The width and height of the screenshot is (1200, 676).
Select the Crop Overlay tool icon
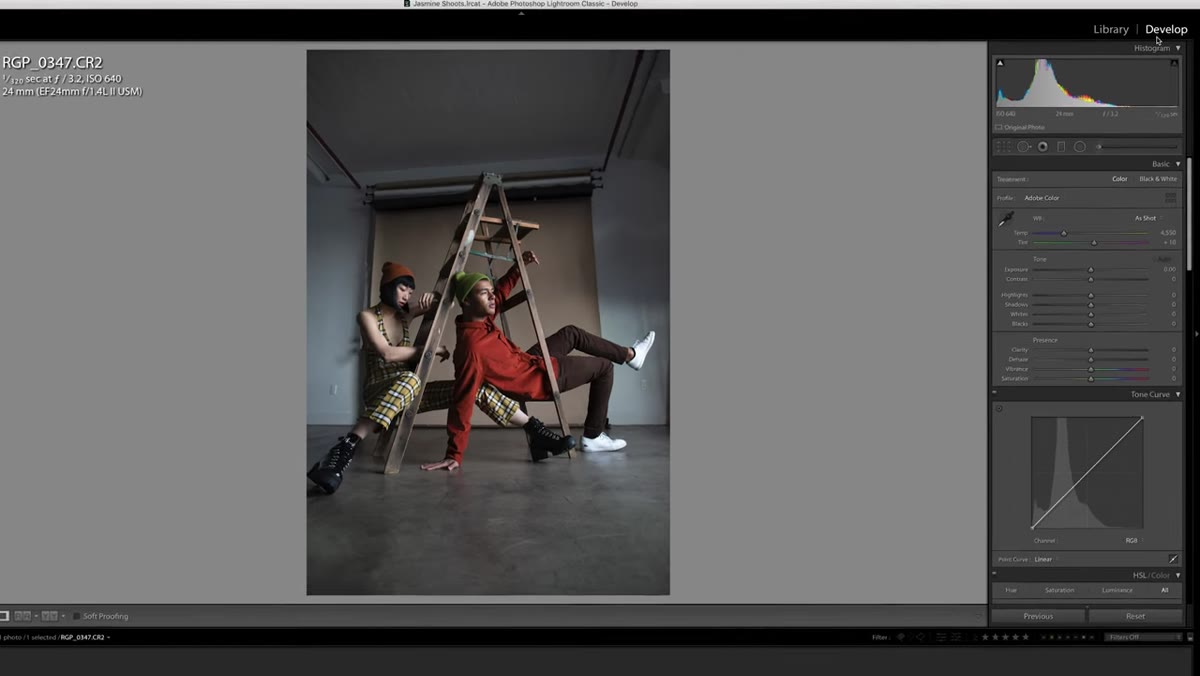[x=1004, y=146]
